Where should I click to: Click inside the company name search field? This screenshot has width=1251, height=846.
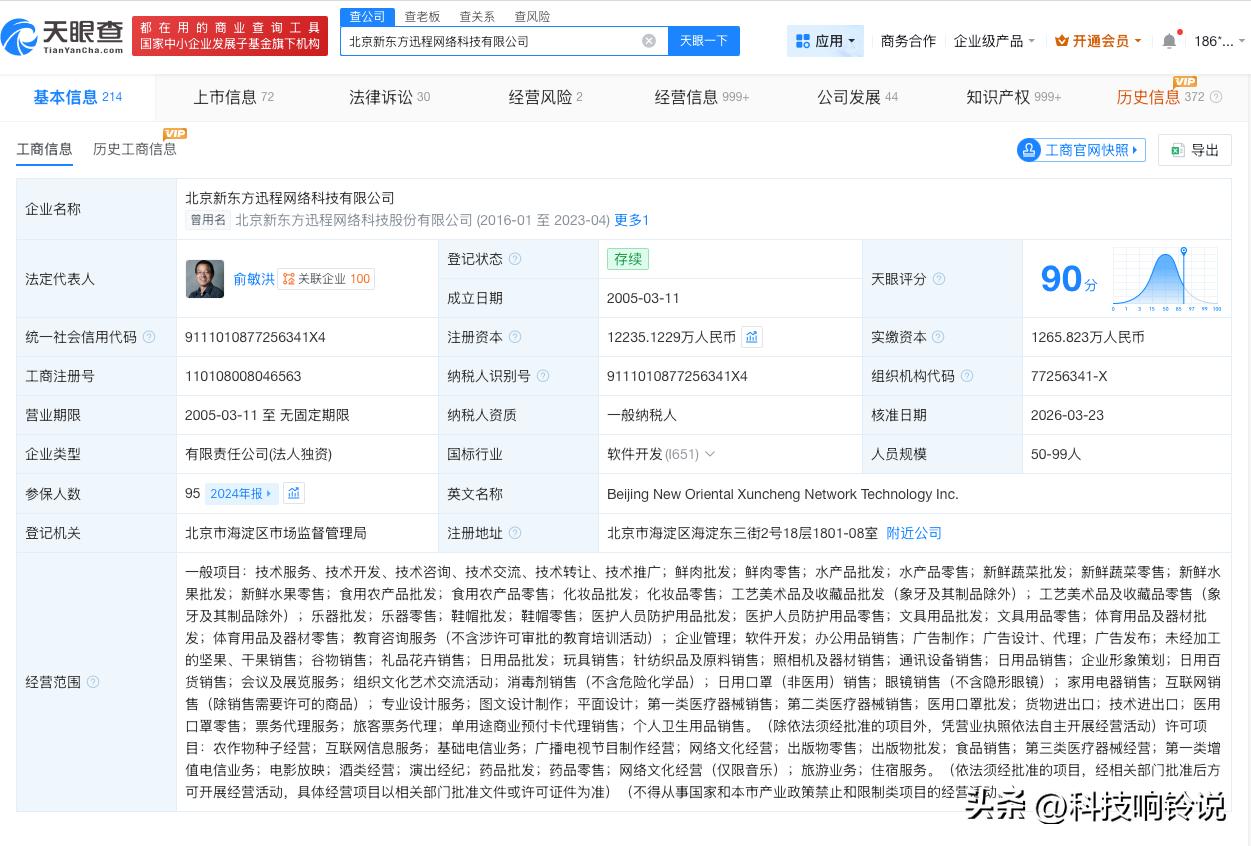(490, 40)
